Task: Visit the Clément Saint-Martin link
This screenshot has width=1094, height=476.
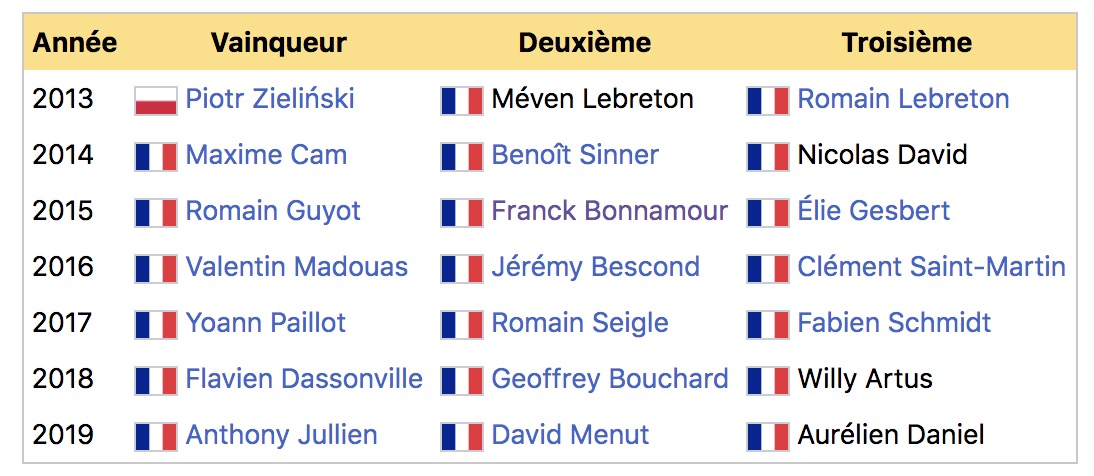Action: (931, 267)
